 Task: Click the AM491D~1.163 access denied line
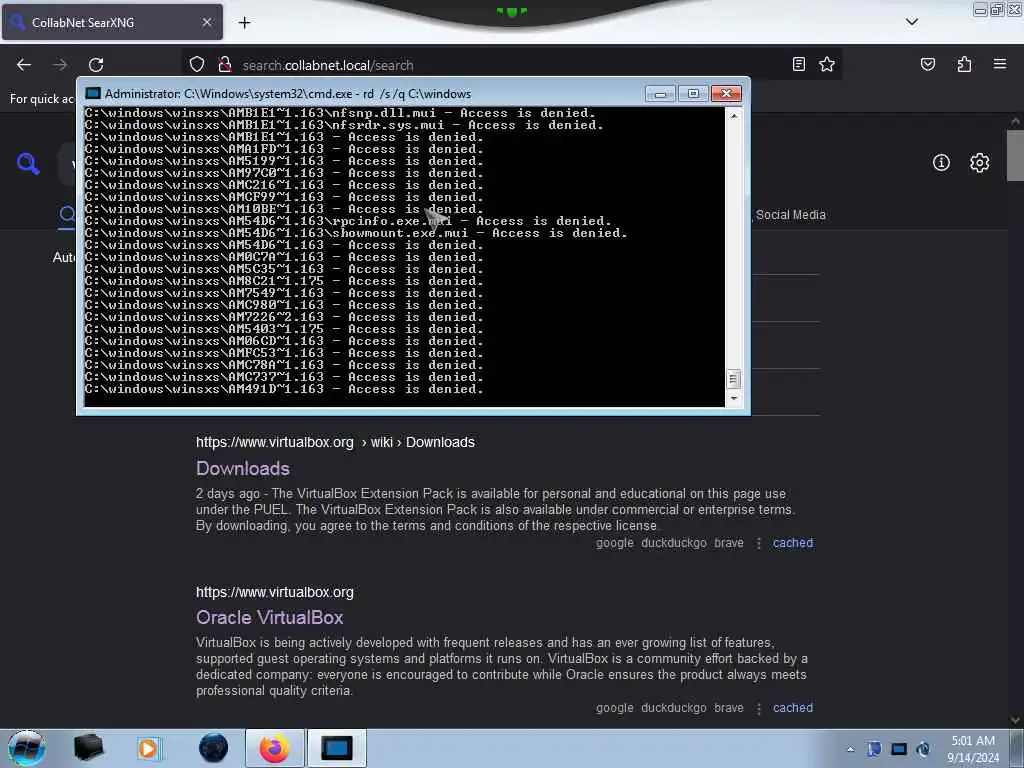pos(284,389)
